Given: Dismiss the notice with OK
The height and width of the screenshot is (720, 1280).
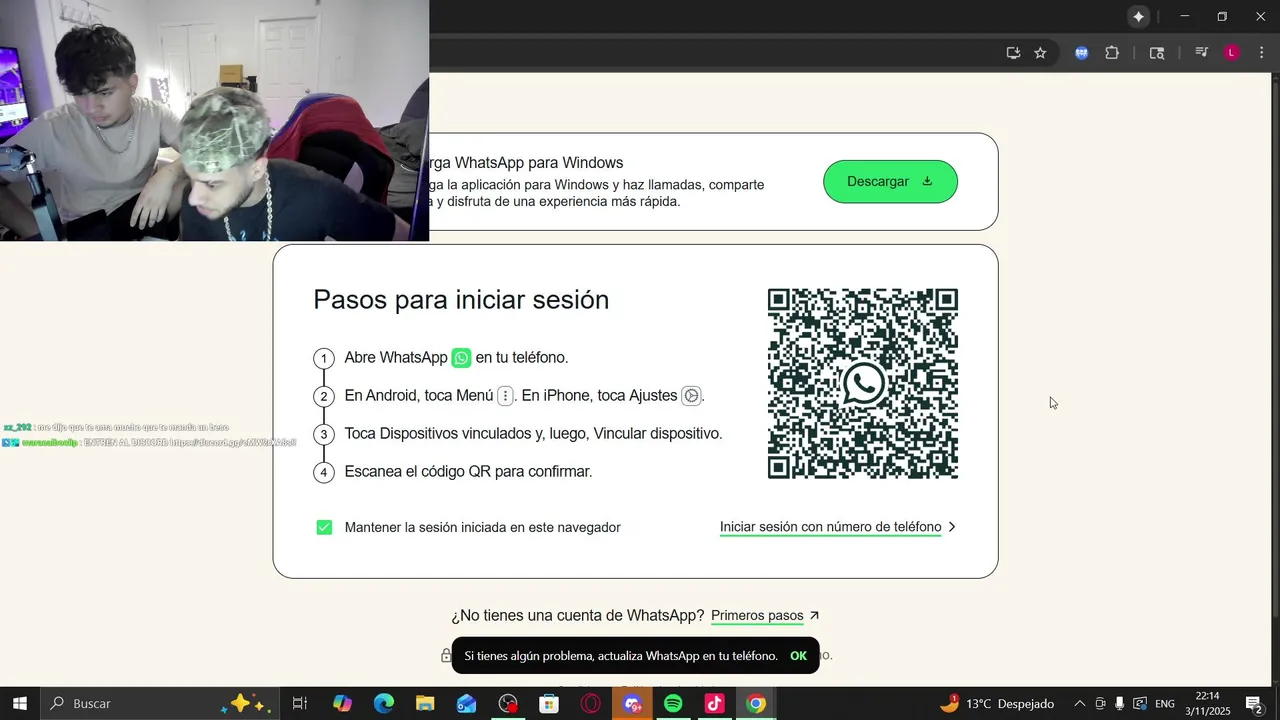Looking at the screenshot, I should click(x=798, y=656).
